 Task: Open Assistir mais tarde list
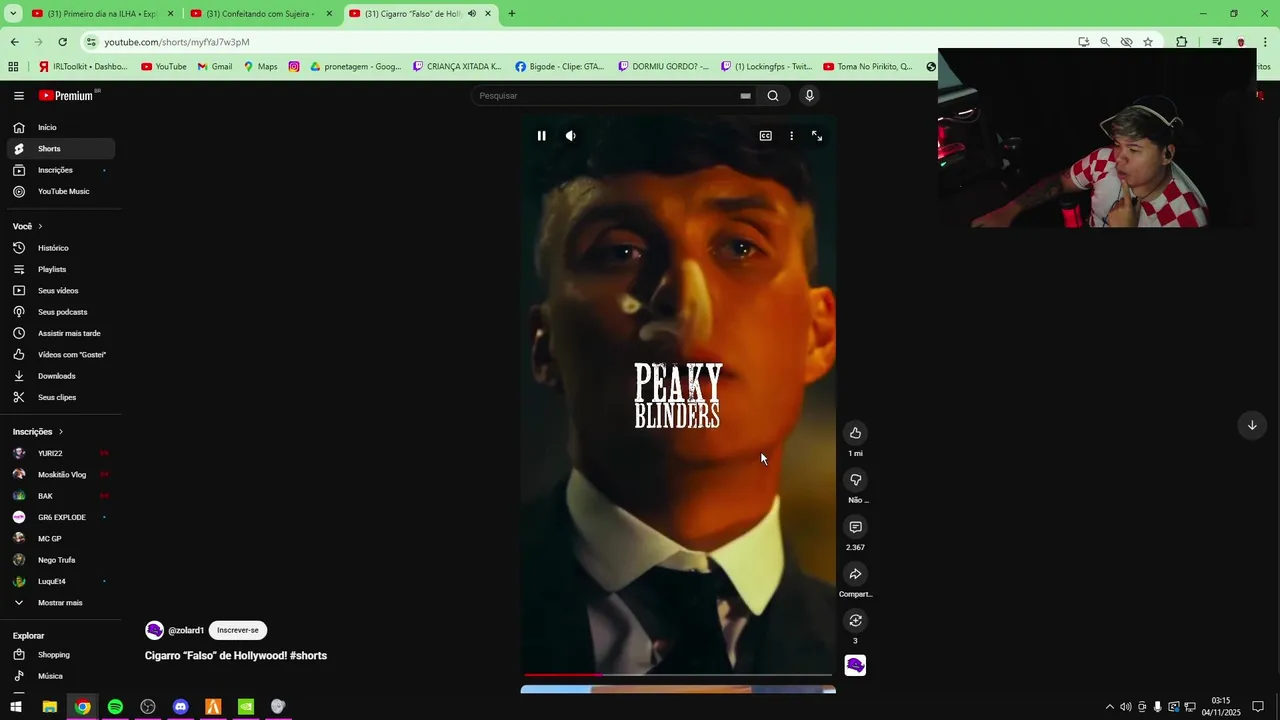60,333
